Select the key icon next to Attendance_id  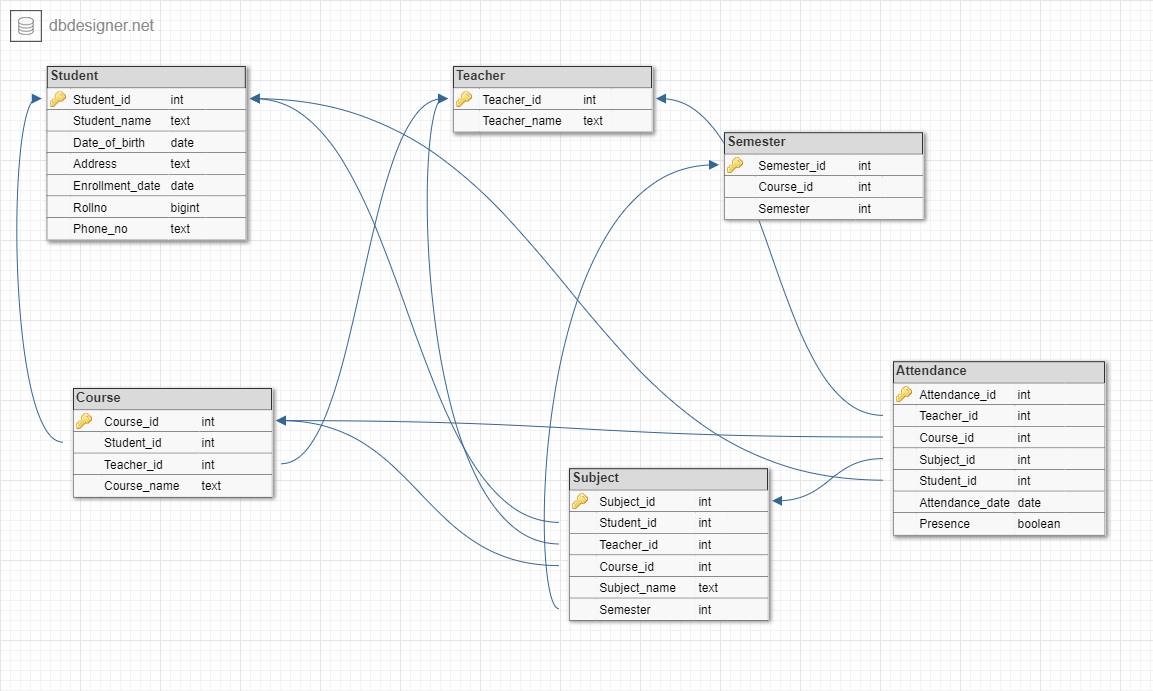(903, 394)
